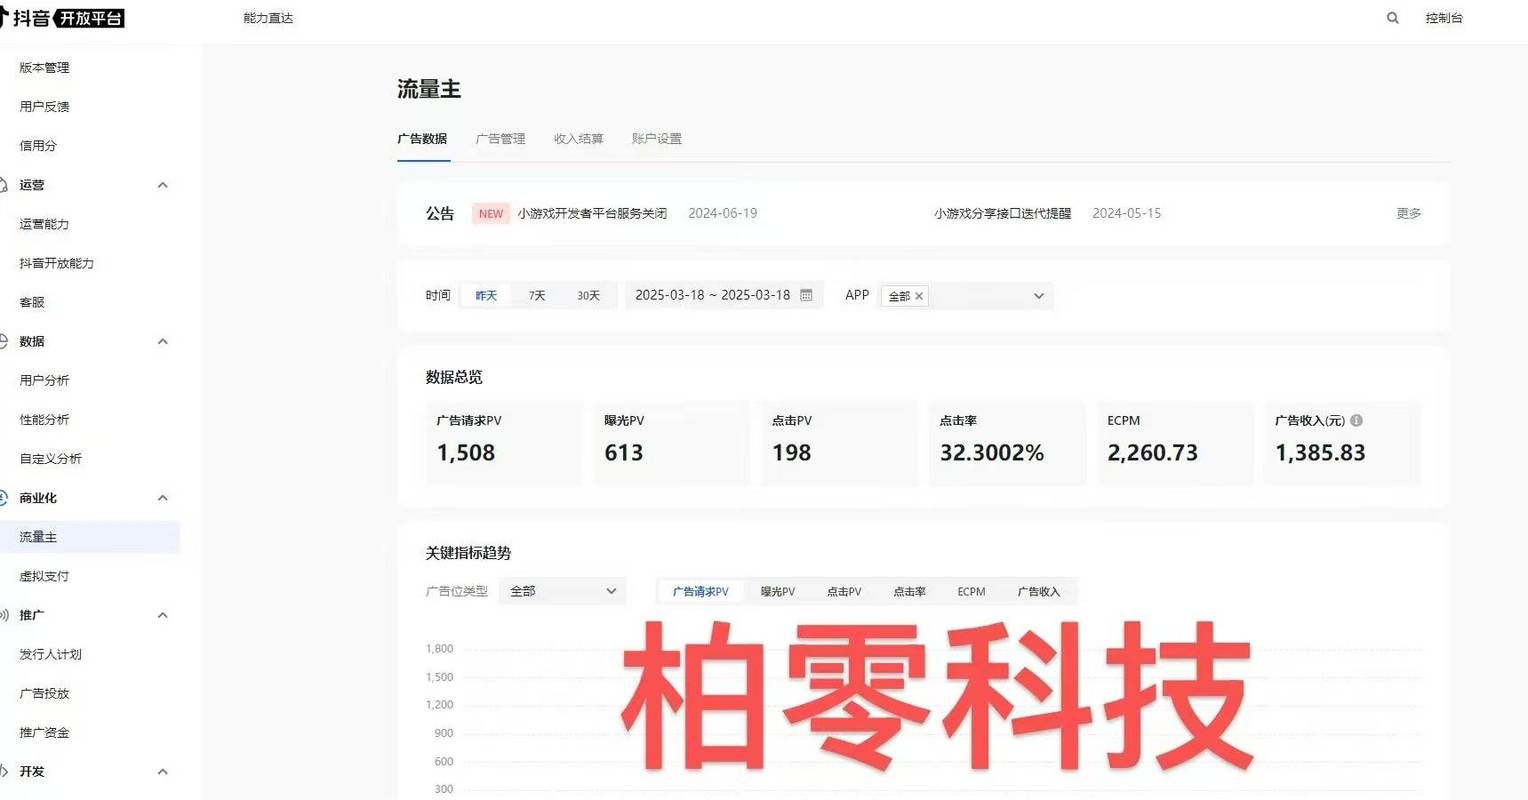Open 自定义分析 in sidebar
The width and height of the screenshot is (1528, 800).
[51, 459]
